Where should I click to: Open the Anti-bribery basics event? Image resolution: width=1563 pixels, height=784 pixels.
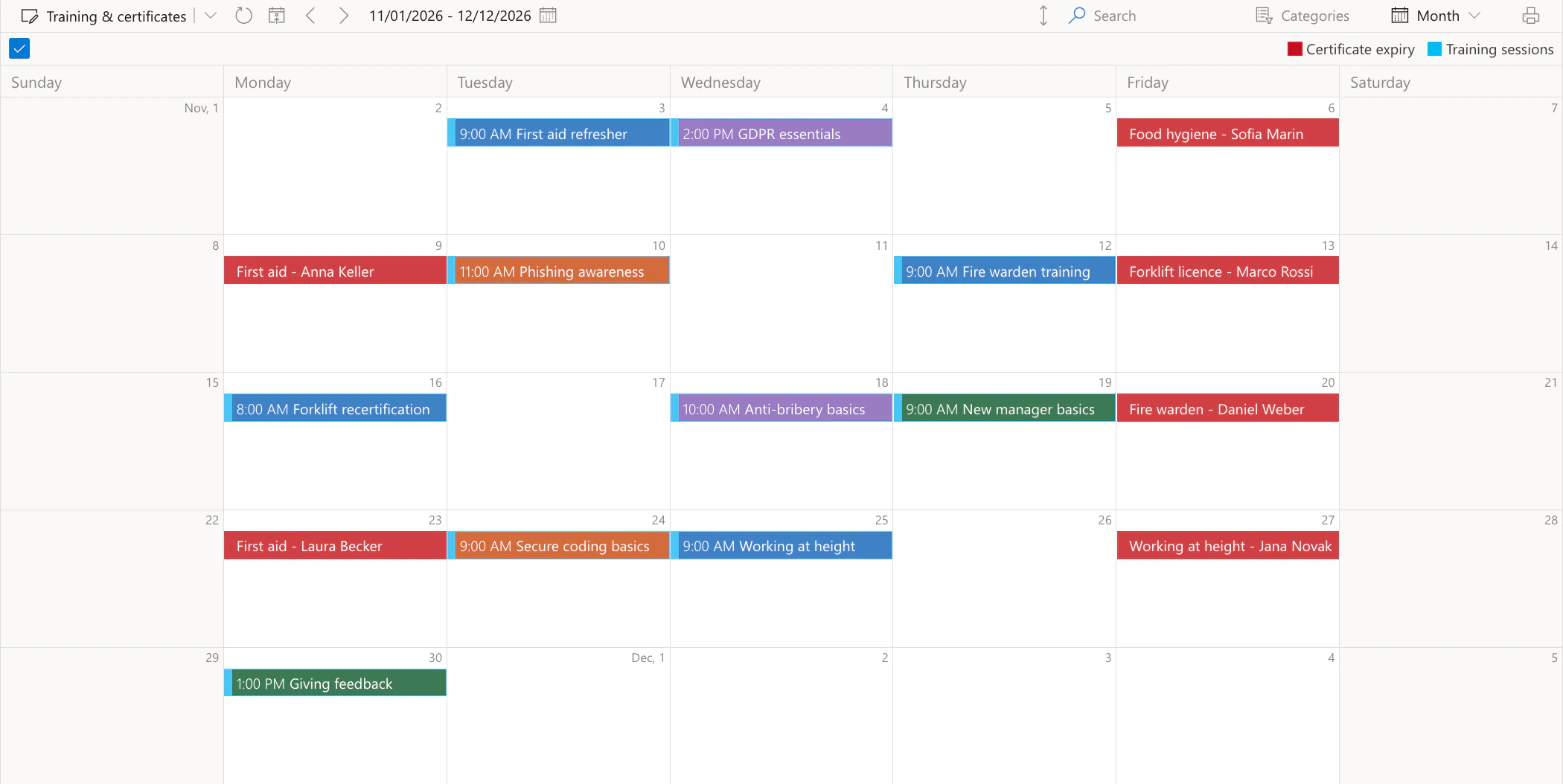point(781,408)
